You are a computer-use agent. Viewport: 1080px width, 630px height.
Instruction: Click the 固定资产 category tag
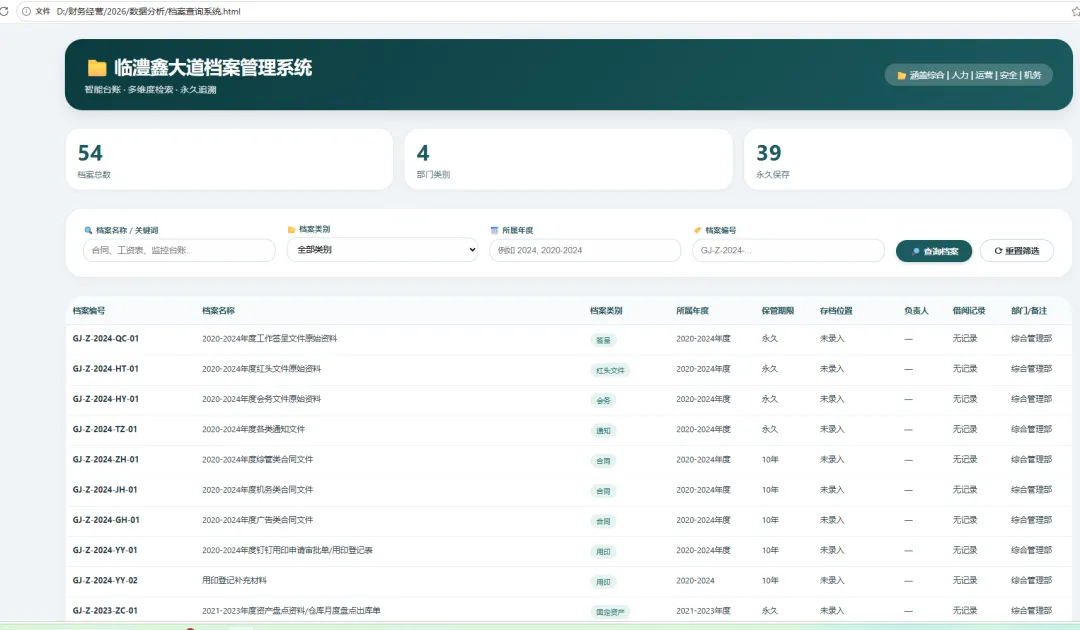coord(610,612)
